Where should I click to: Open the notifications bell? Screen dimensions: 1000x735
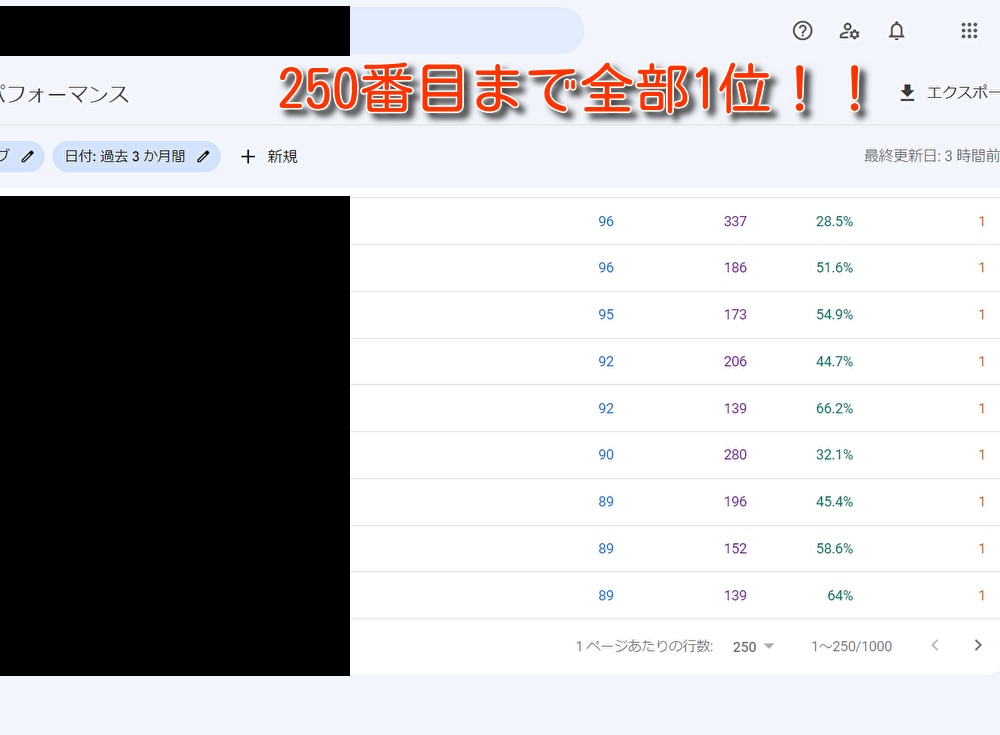pos(897,31)
